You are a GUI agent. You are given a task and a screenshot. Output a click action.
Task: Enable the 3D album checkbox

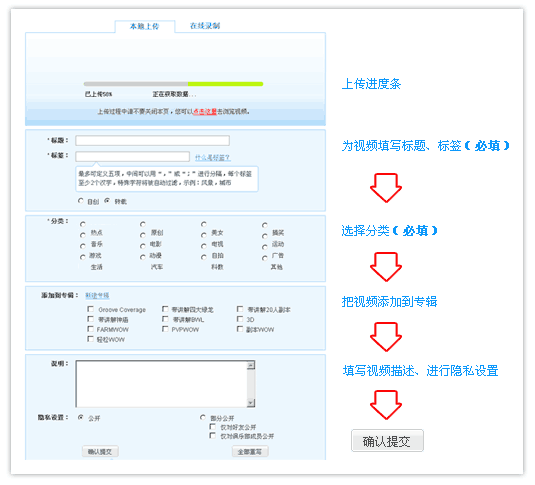240,319
